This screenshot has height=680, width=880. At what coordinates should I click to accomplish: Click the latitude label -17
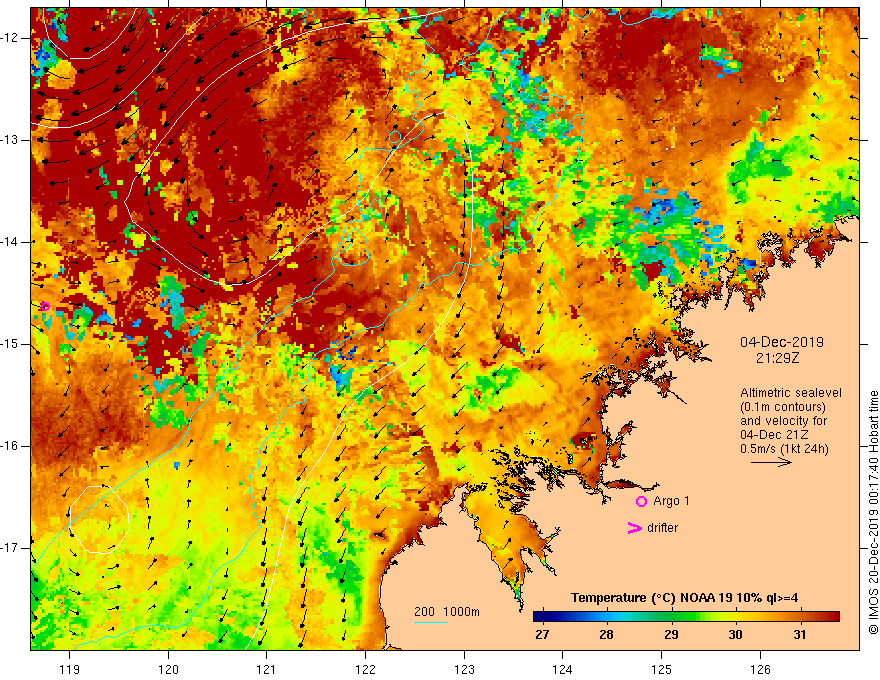(x=10, y=548)
